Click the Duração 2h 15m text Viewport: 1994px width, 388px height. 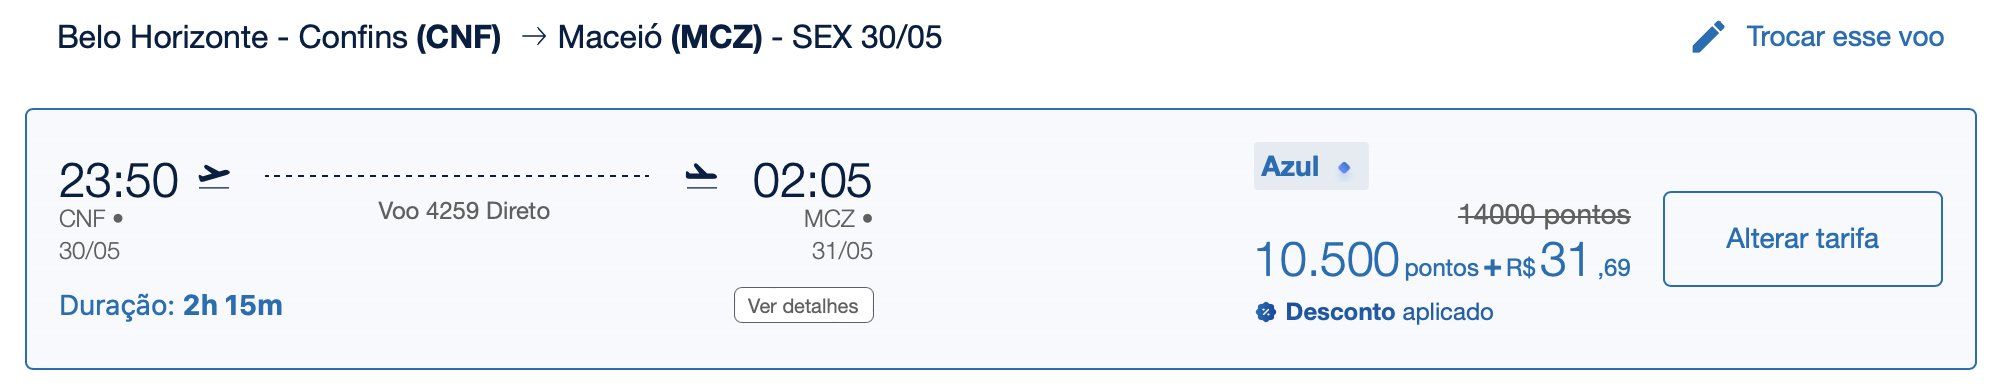click(x=171, y=305)
